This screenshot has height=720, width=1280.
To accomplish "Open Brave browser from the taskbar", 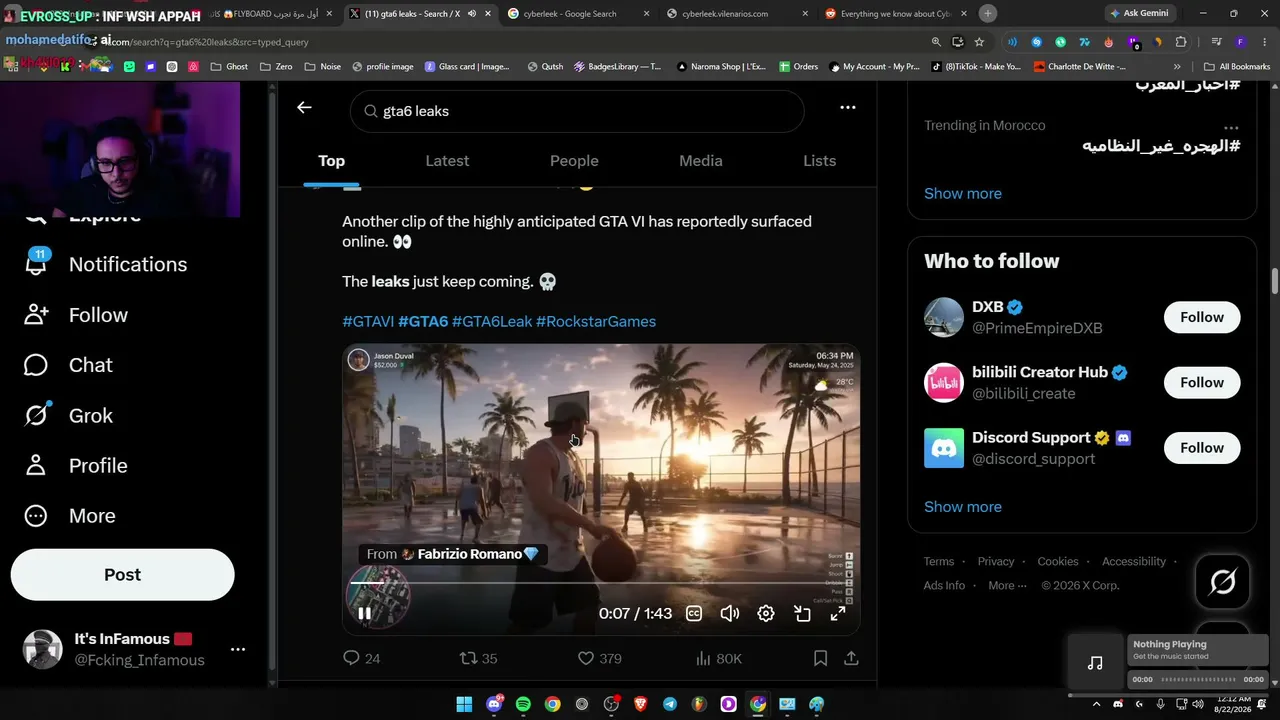I will pyautogui.click(x=640, y=704).
